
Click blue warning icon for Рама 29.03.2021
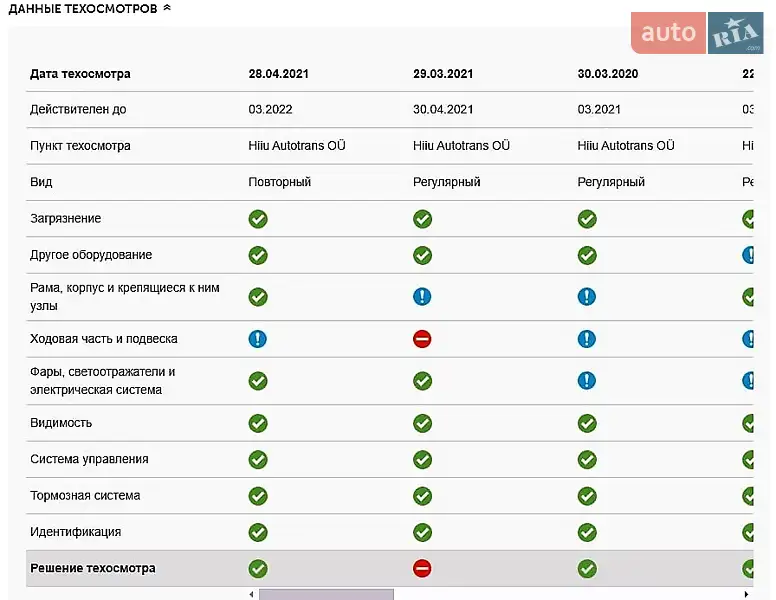(x=422, y=297)
